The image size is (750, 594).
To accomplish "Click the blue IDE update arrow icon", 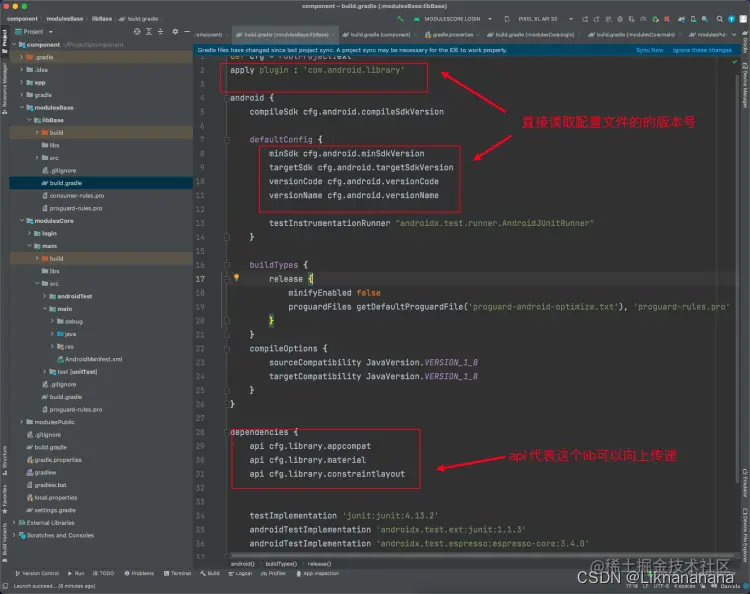I will click(x=731, y=19).
